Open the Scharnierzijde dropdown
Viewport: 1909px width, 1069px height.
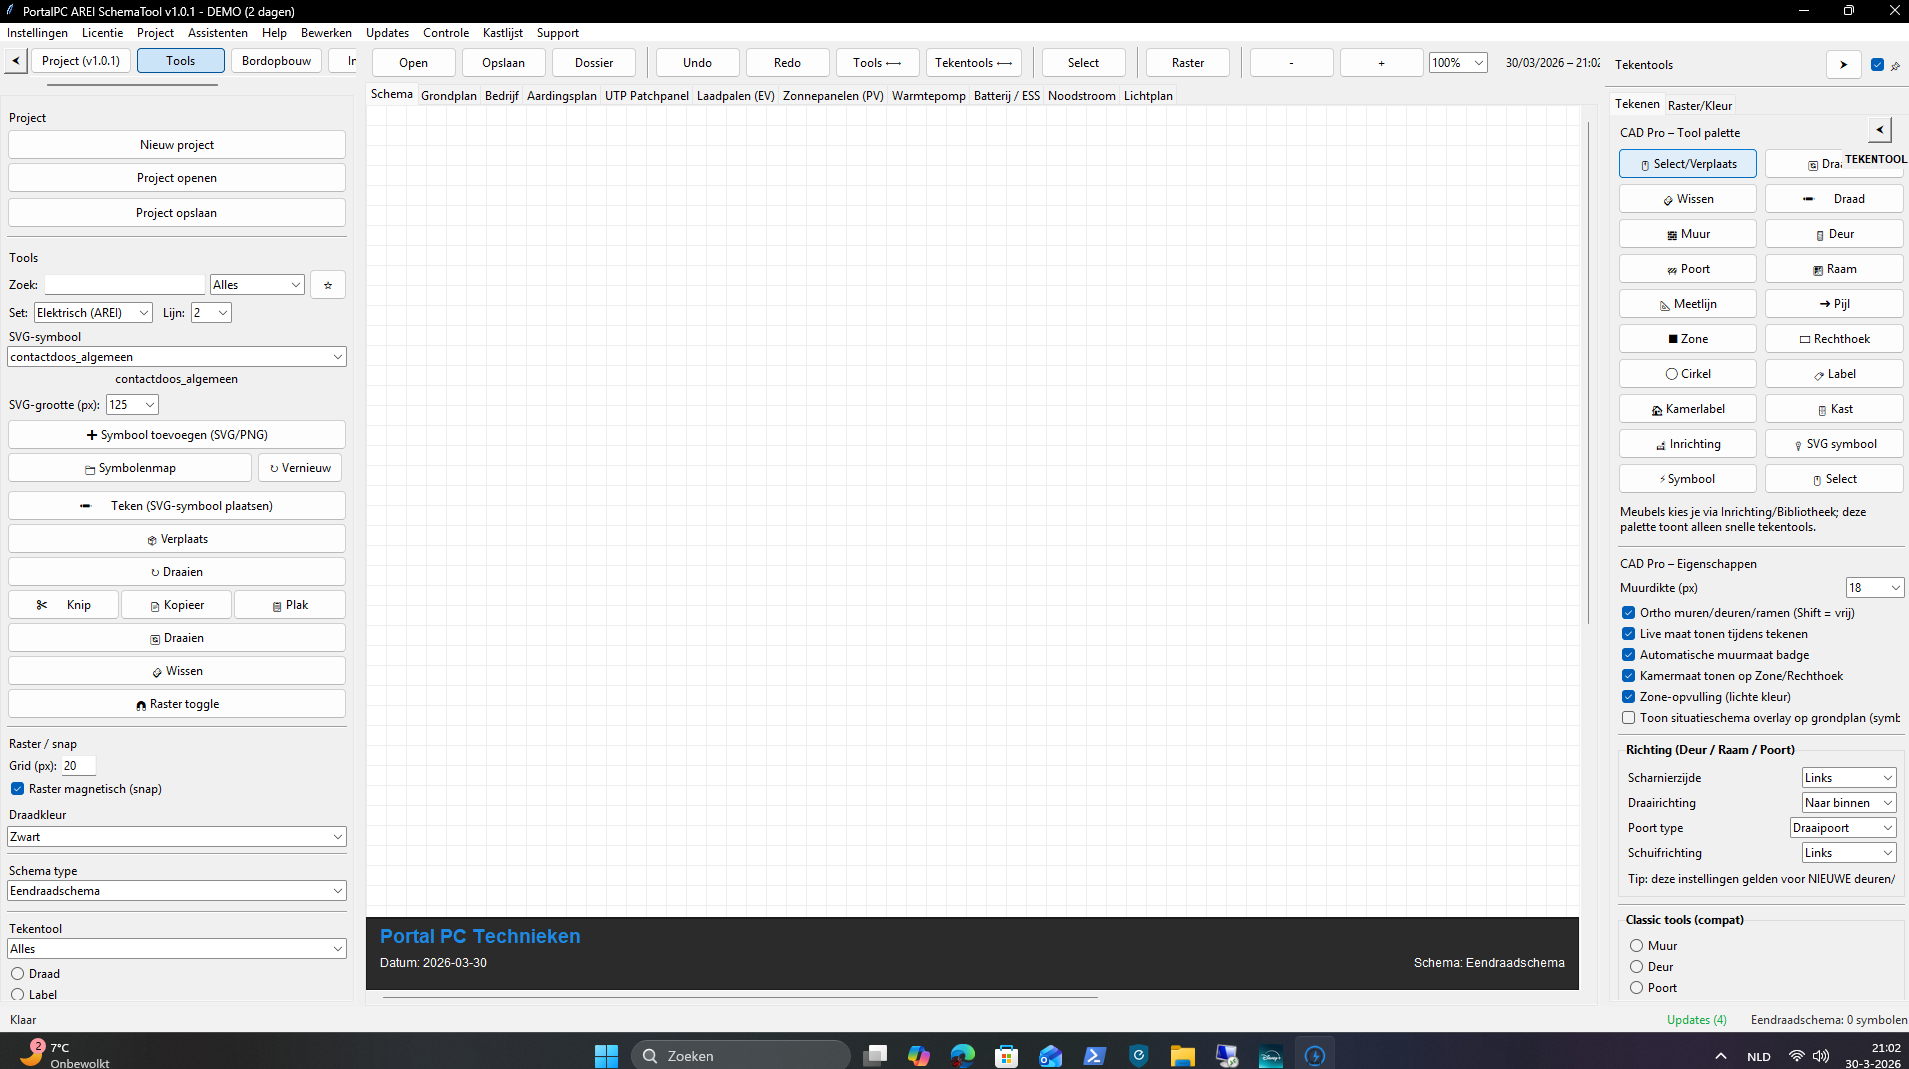point(1848,778)
